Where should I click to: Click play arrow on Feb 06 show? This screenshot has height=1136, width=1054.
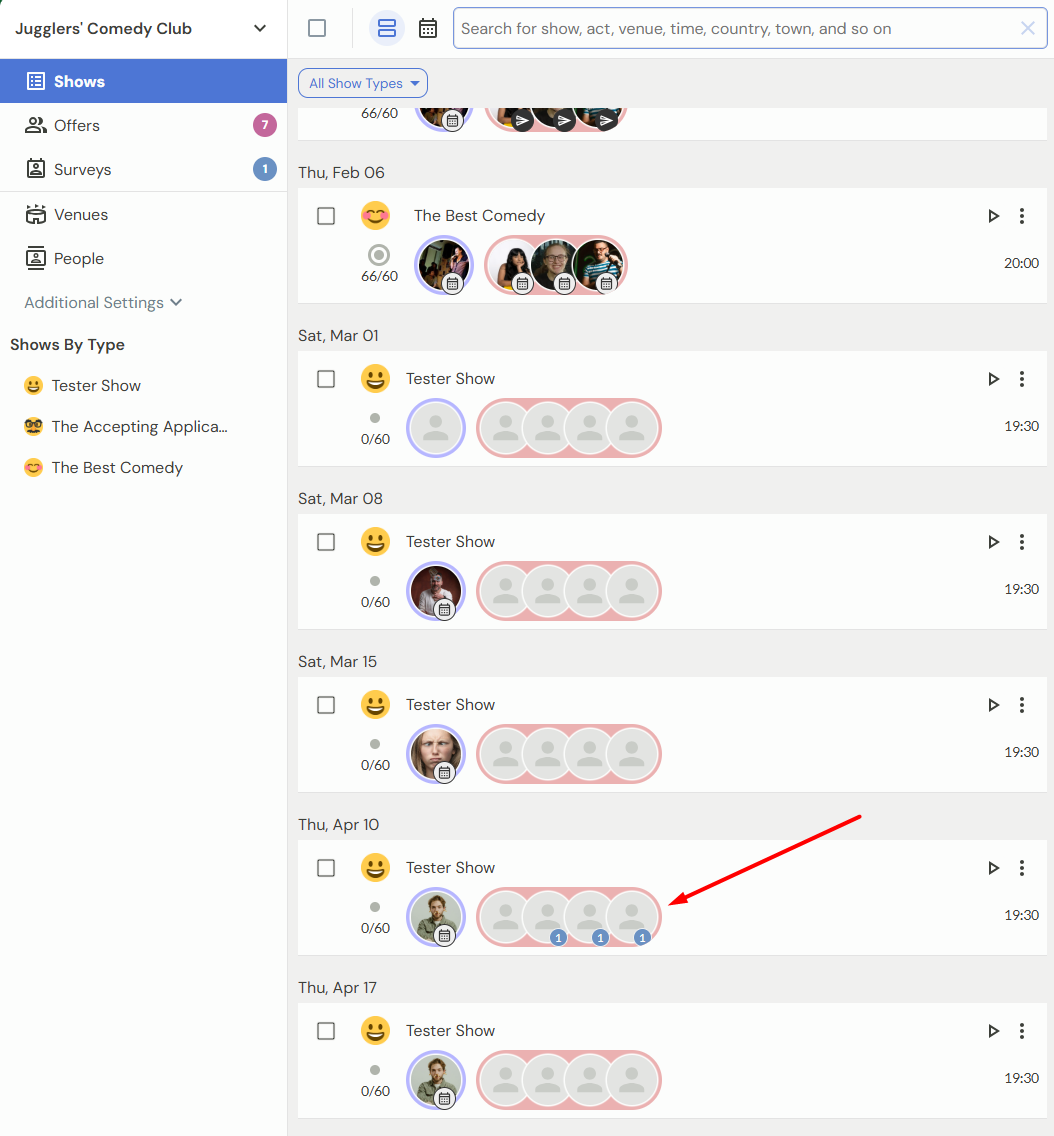[993, 216]
